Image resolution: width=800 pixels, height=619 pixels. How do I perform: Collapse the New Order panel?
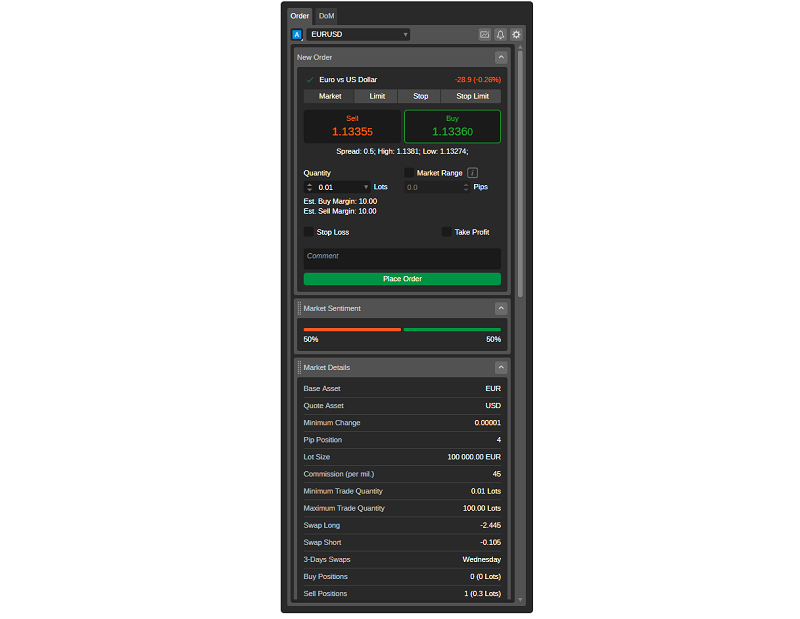pyautogui.click(x=501, y=57)
